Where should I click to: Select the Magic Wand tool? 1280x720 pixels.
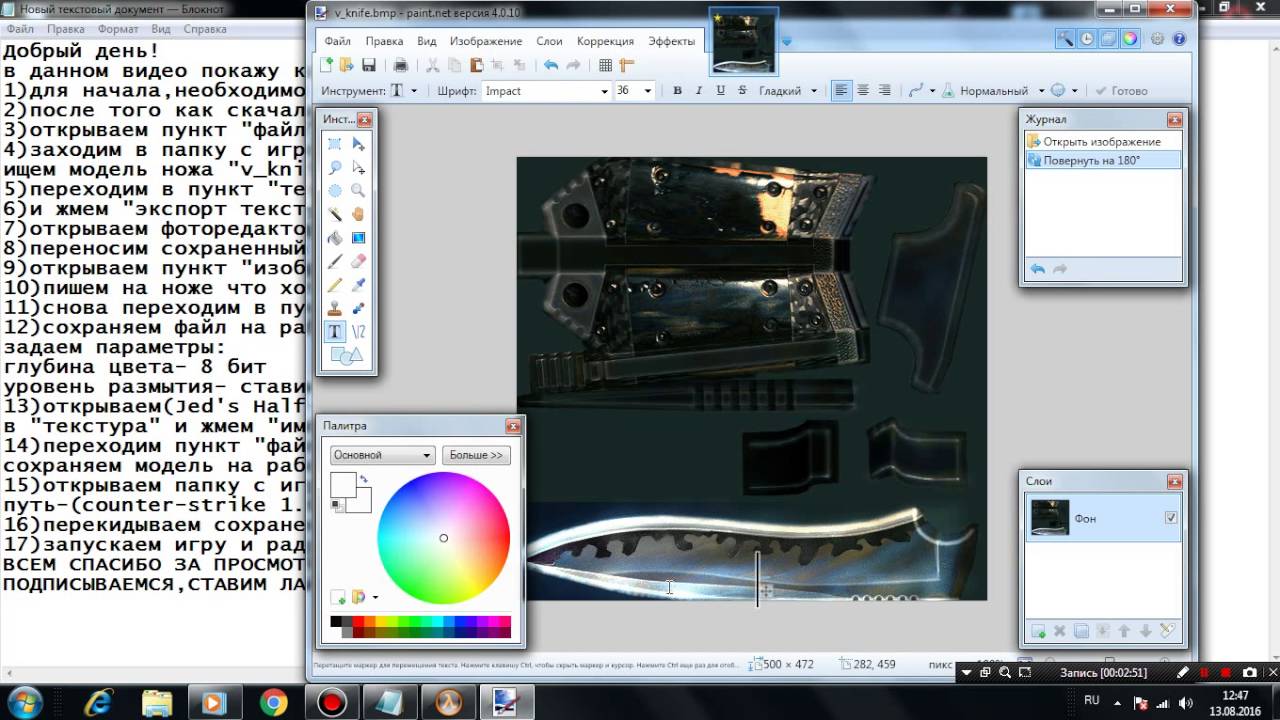click(x=335, y=214)
